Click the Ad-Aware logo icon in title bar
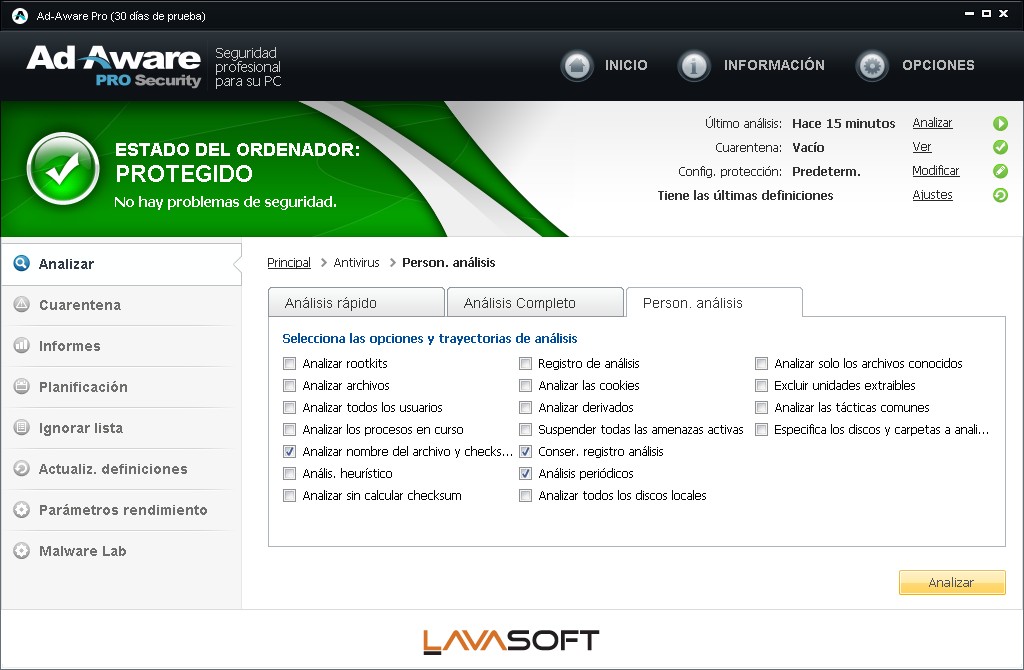 (20, 16)
